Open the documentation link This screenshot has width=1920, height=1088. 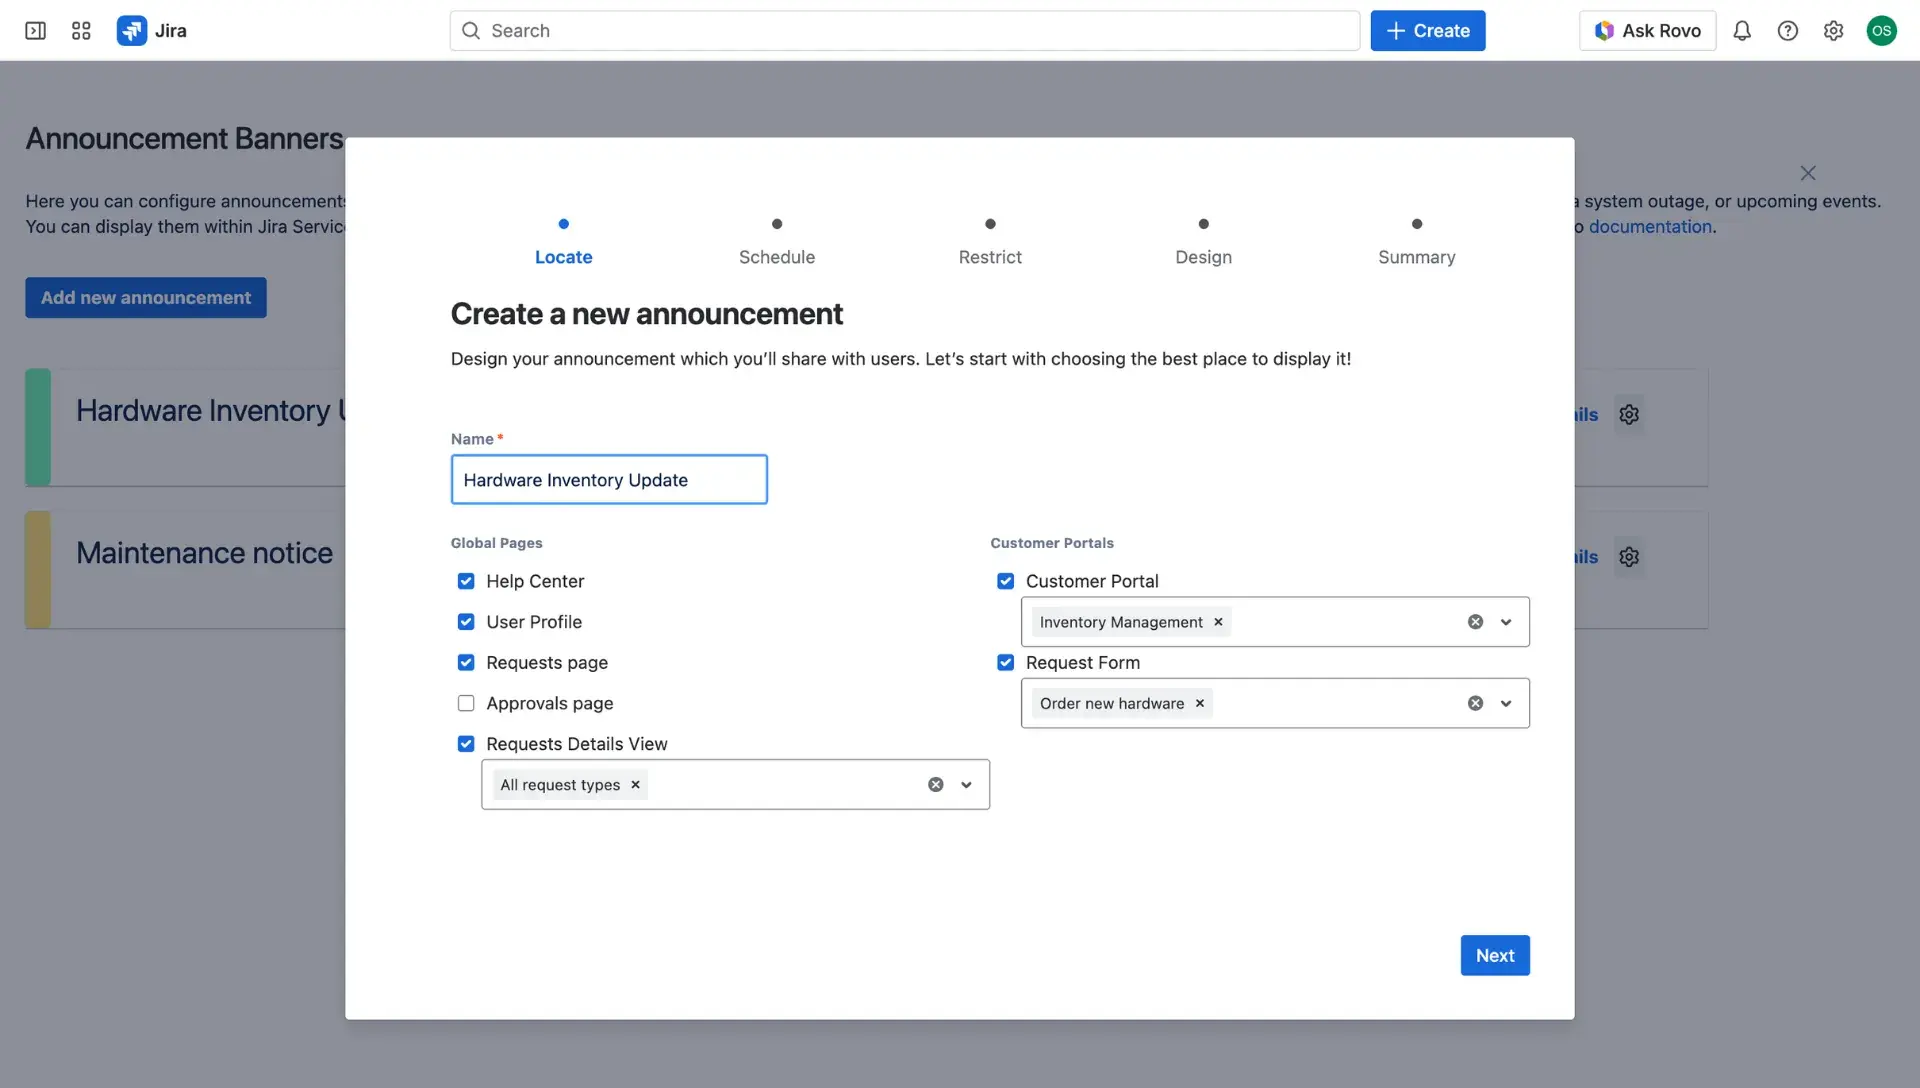point(1649,226)
